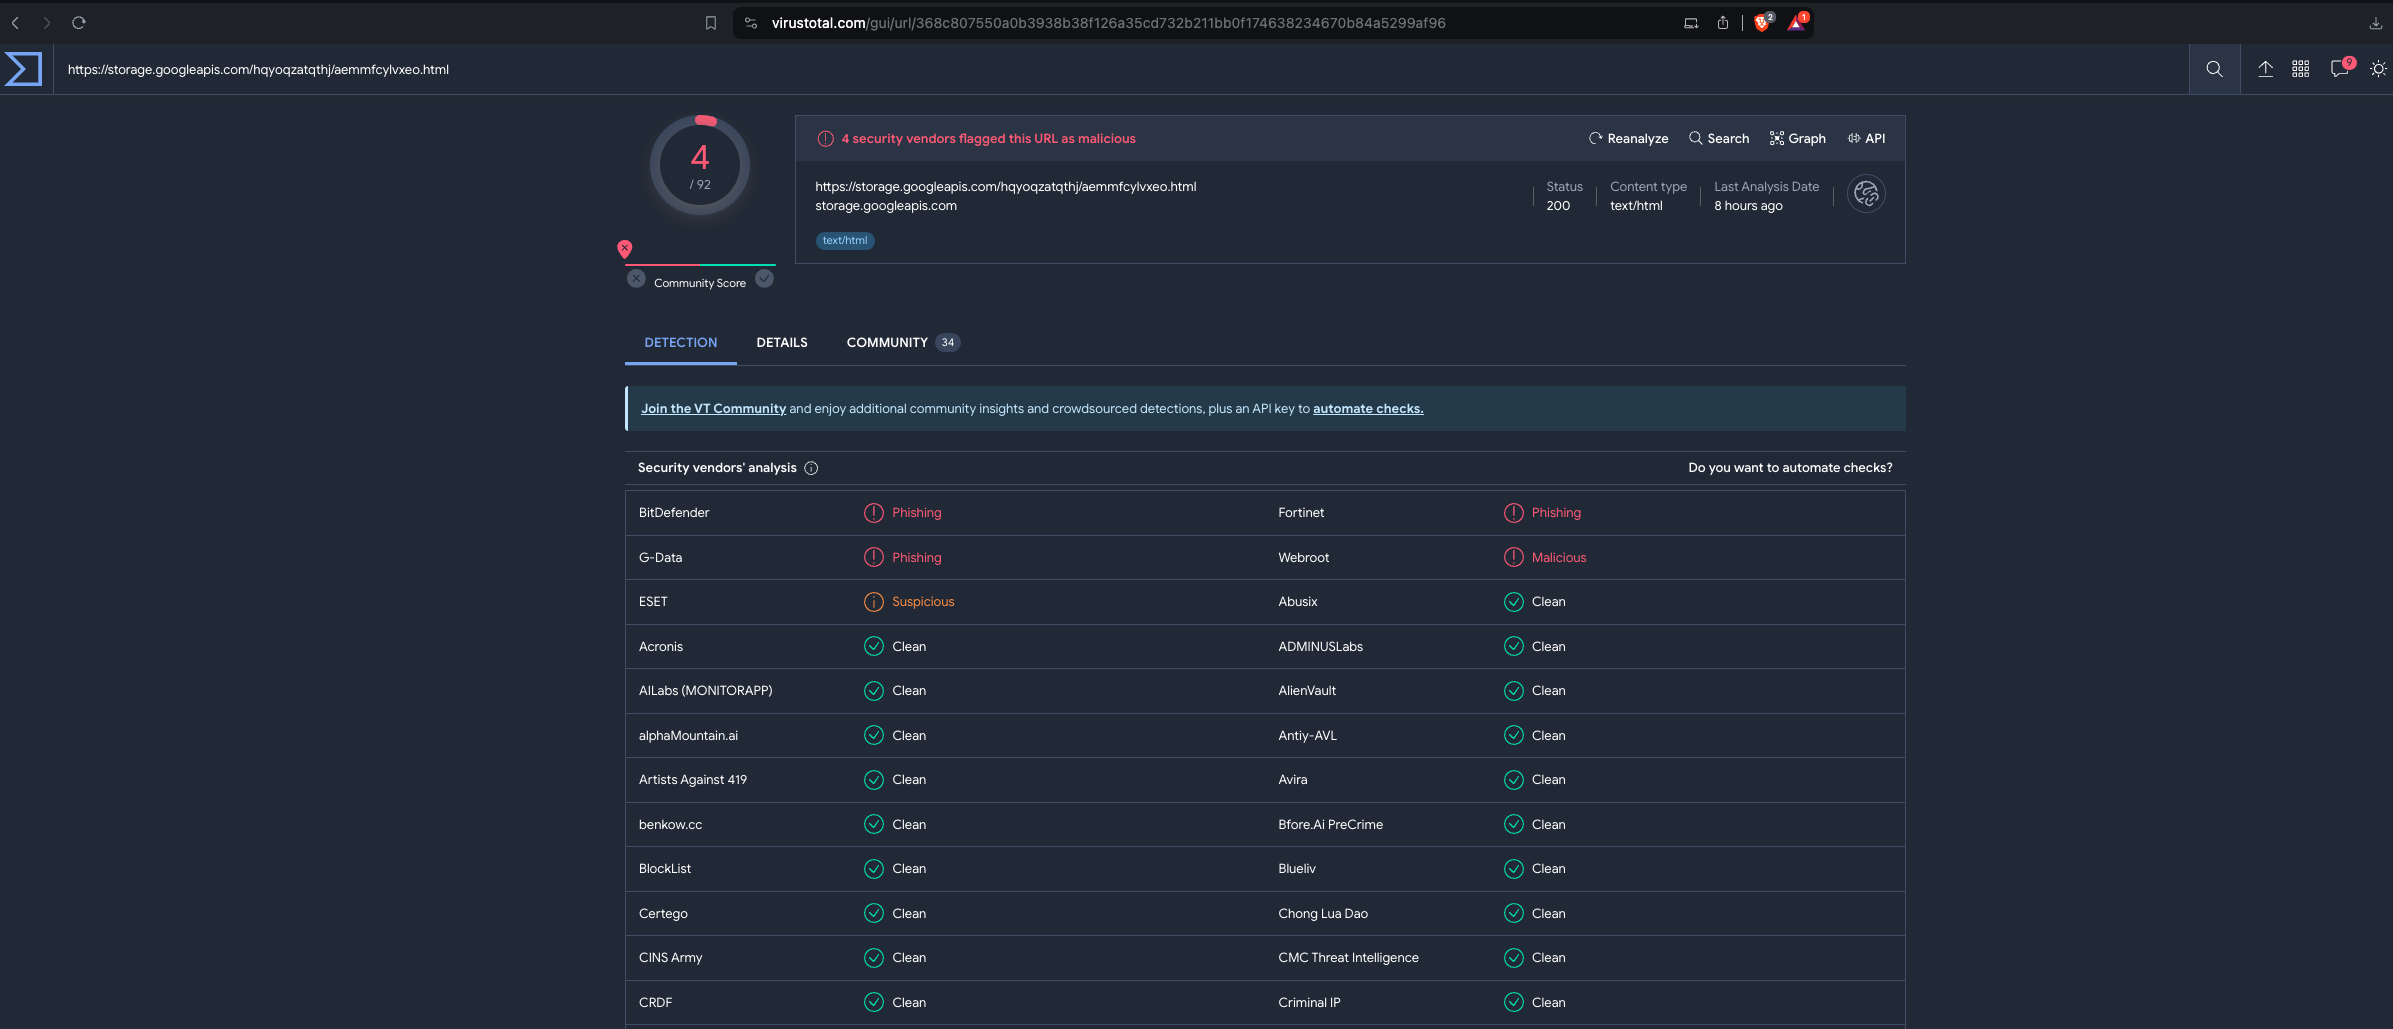Open the apps grid icon
The height and width of the screenshot is (1029, 2393).
tap(2300, 69)
